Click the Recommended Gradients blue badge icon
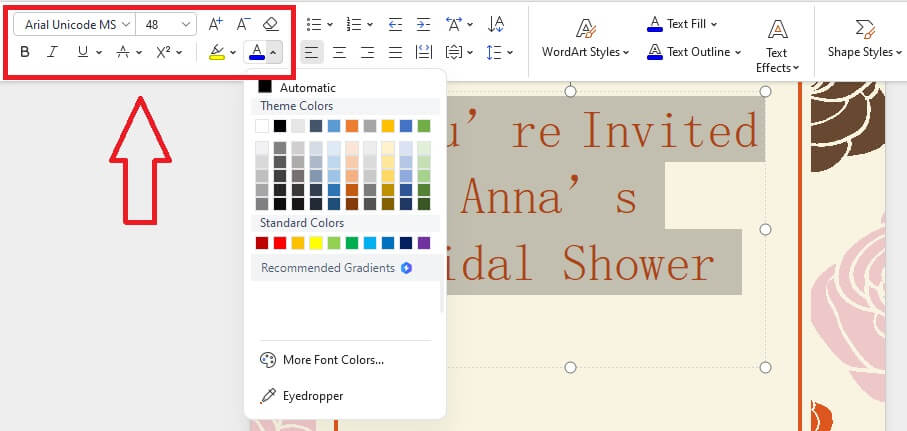The image size is (907, 431). (x=407, y=268)
